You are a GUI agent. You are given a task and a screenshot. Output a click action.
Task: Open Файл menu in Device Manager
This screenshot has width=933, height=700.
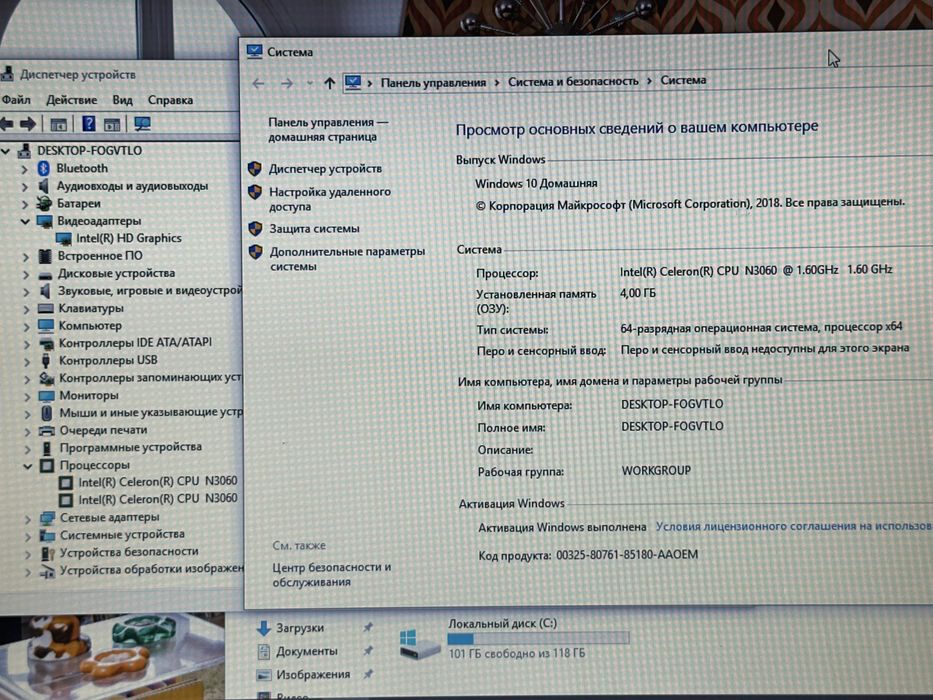point(16,99)
